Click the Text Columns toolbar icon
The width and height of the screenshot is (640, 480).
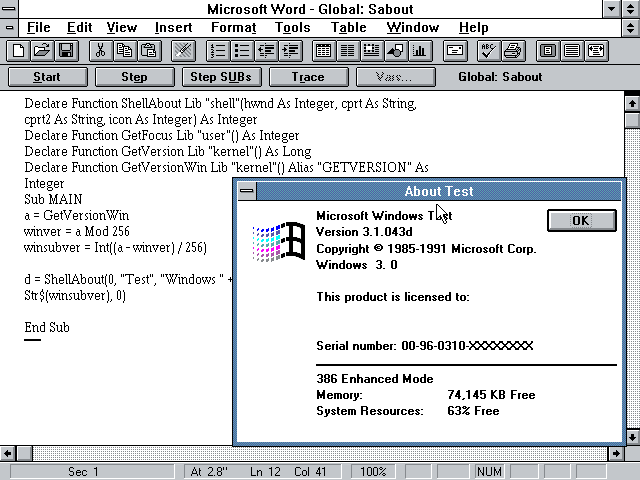(x=348, y=51)
